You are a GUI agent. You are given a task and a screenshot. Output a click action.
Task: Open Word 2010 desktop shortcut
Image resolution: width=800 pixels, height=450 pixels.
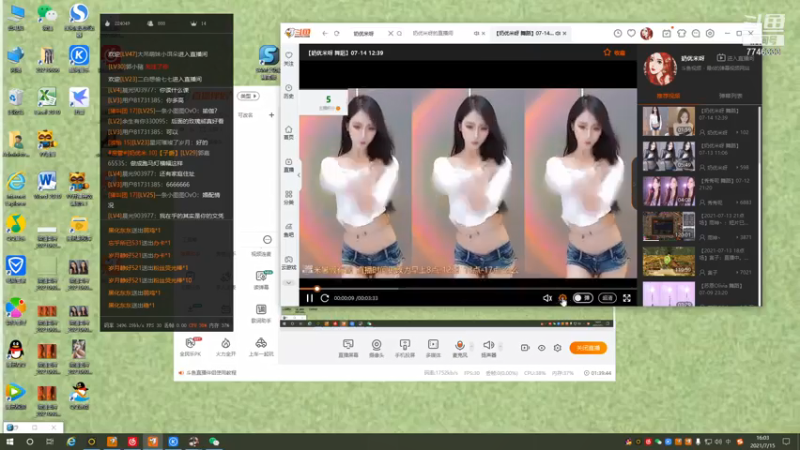(x=47, y=185)
